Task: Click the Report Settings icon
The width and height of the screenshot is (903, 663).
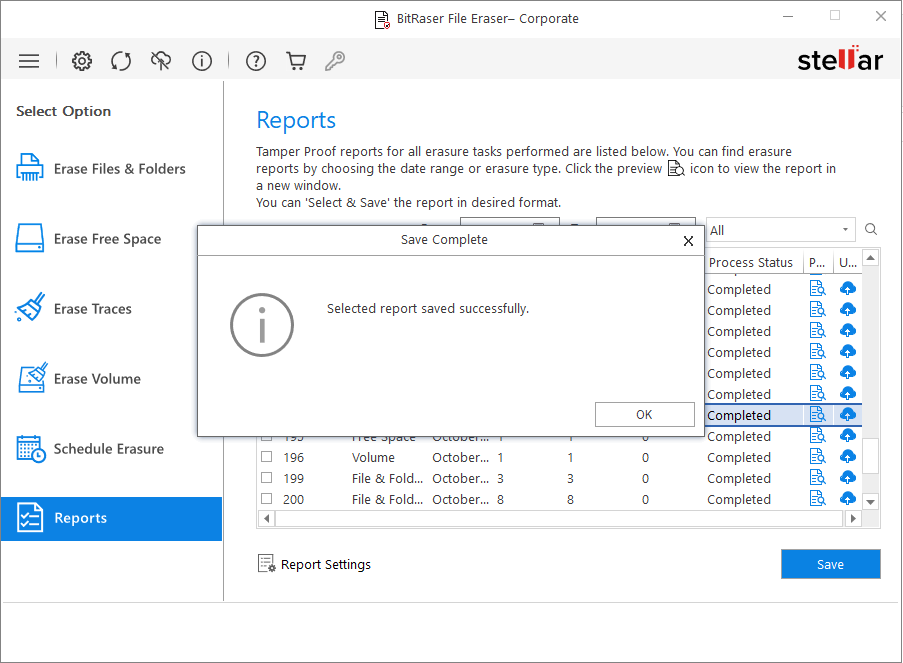Action: [267, 564]
